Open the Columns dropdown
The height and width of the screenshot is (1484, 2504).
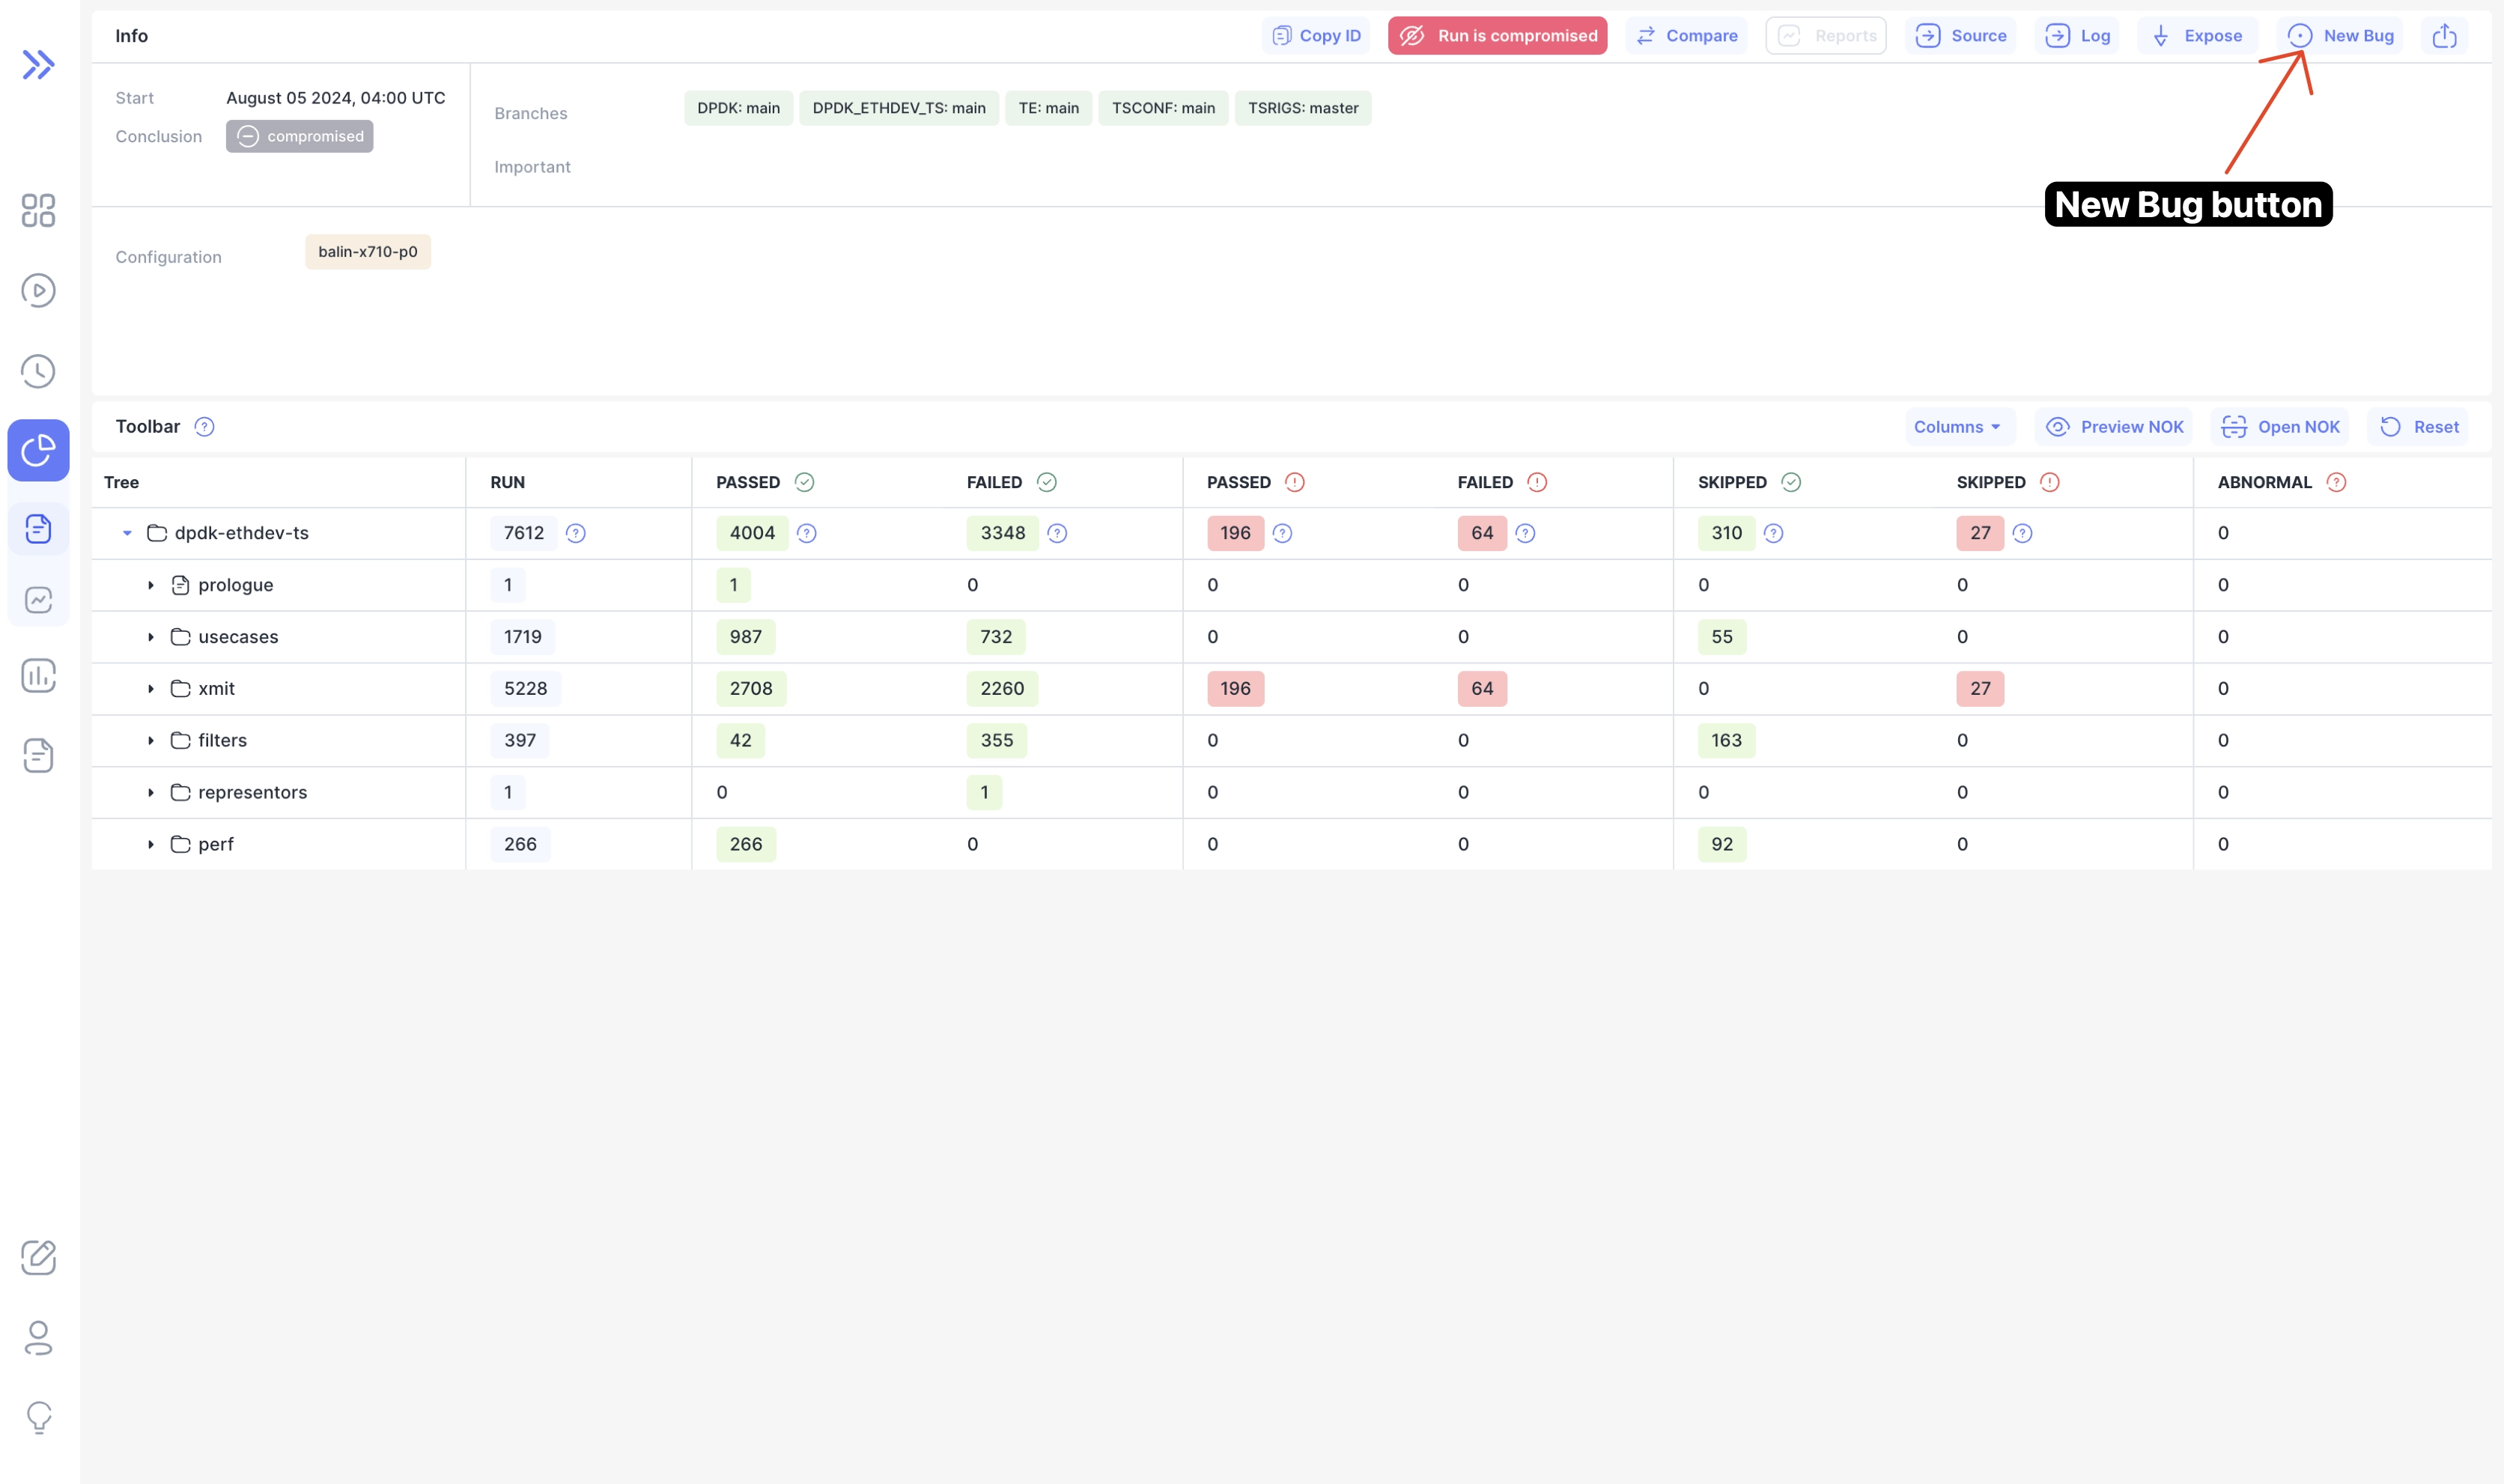1957,427
